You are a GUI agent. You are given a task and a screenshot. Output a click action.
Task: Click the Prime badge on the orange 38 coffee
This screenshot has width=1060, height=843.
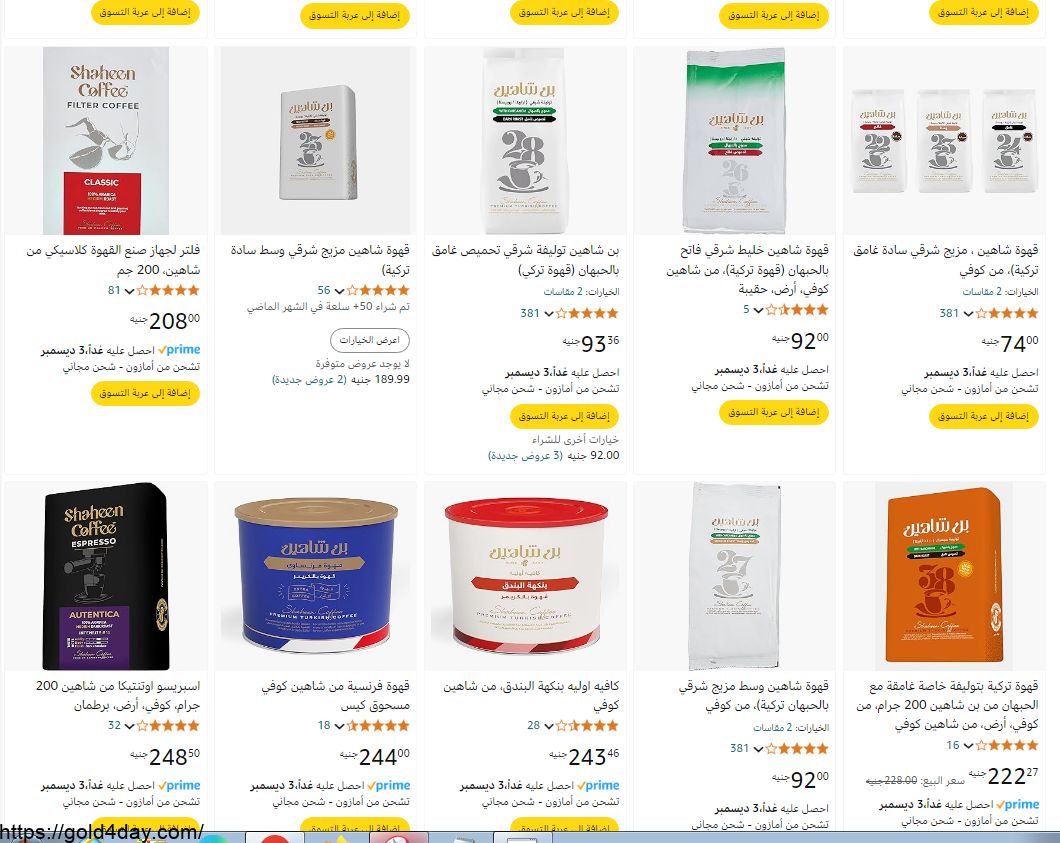pos(1017,804)
